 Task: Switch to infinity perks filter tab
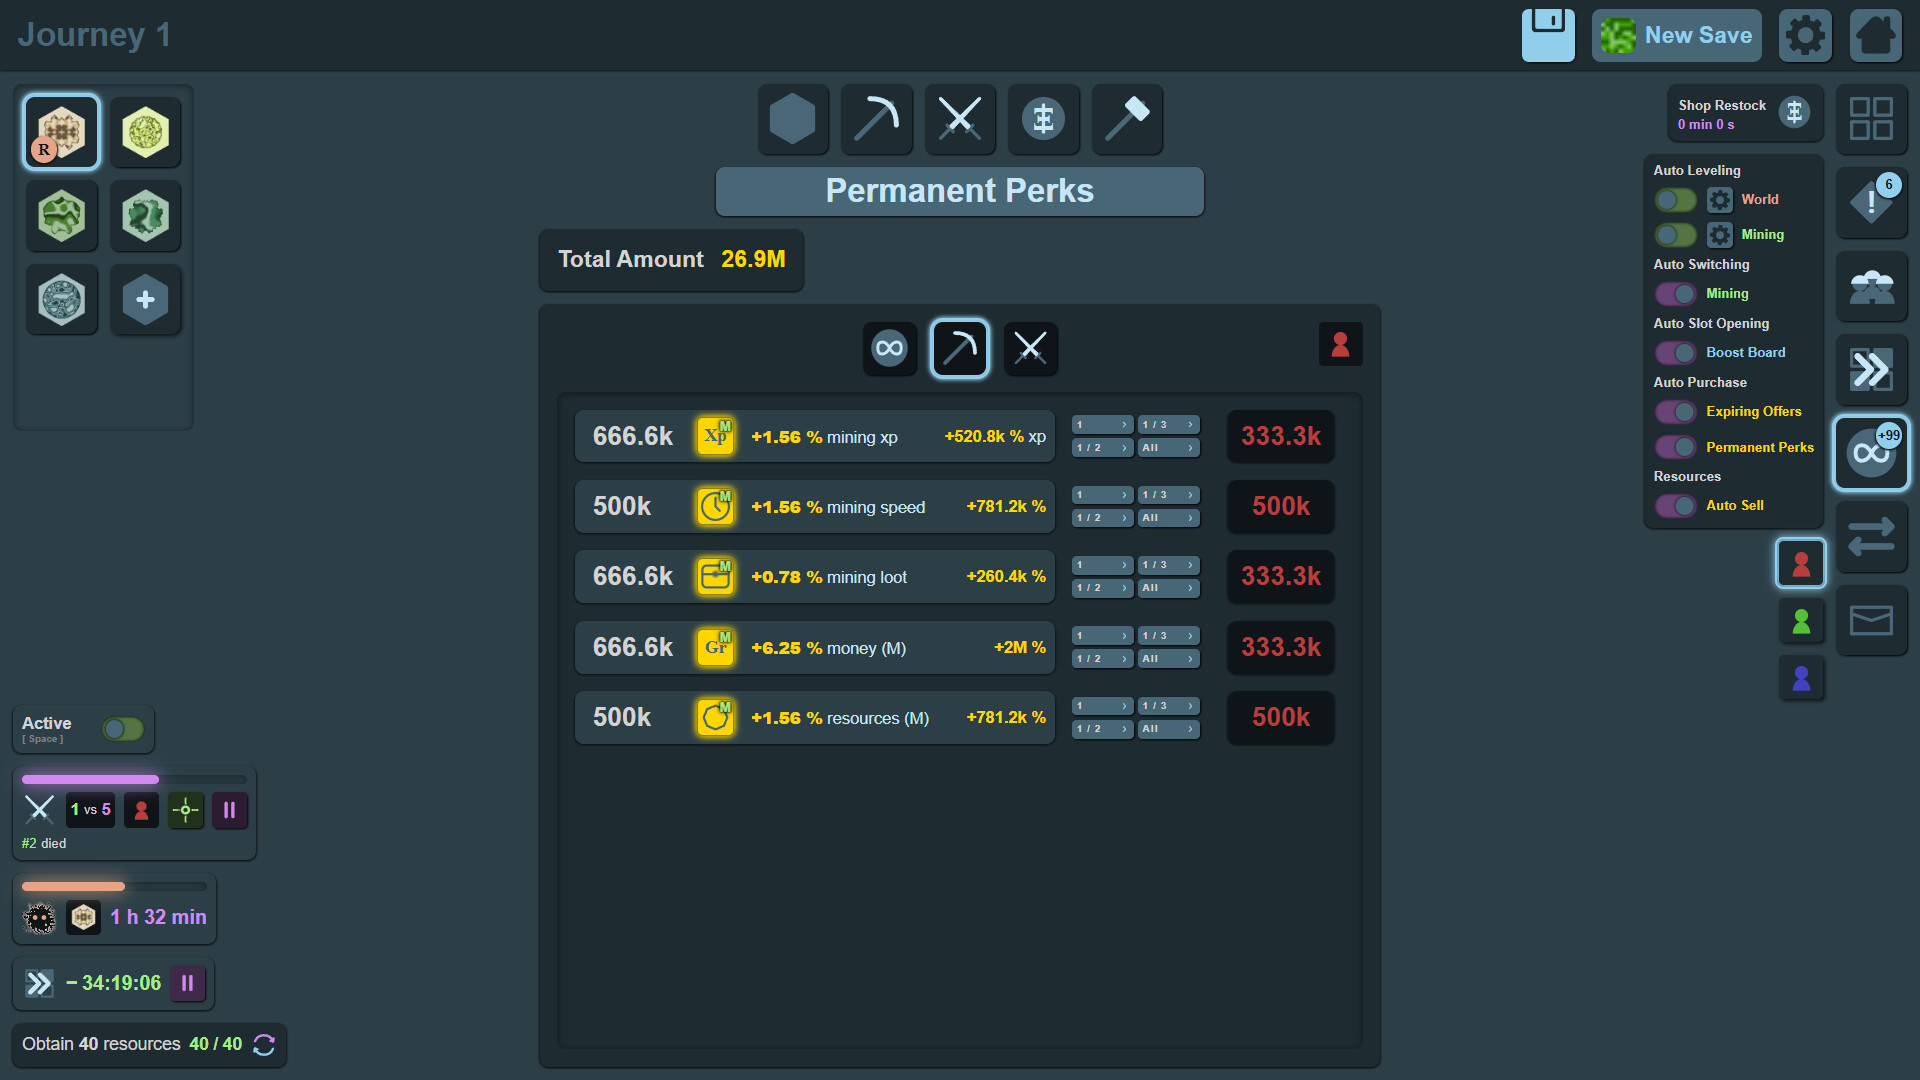(889, 348)
